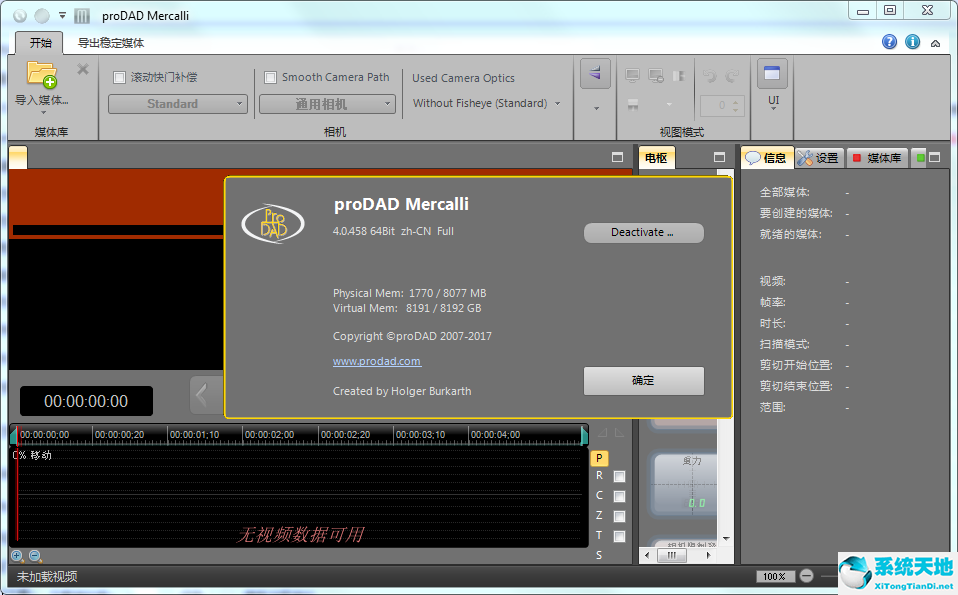
Task: Click the timeline zoom in magnifier
Action: 17,556
